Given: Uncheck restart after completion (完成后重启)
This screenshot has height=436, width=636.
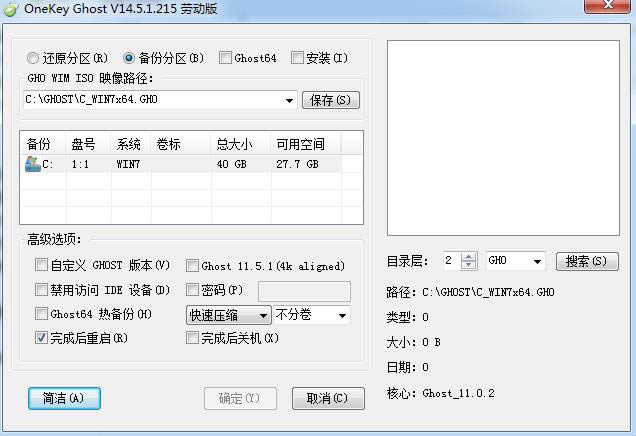Looking at the screenshot, I should click(41, 337).
